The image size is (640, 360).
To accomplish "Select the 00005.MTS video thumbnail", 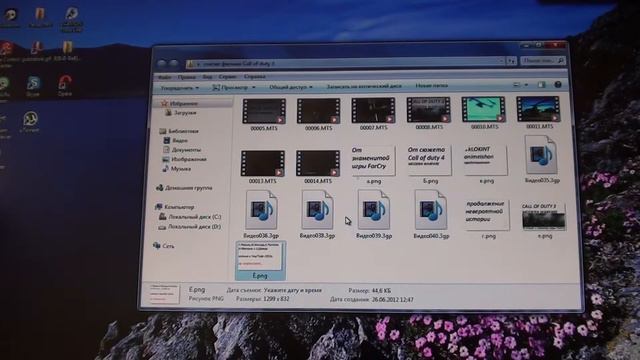I will tap(264, 111).
